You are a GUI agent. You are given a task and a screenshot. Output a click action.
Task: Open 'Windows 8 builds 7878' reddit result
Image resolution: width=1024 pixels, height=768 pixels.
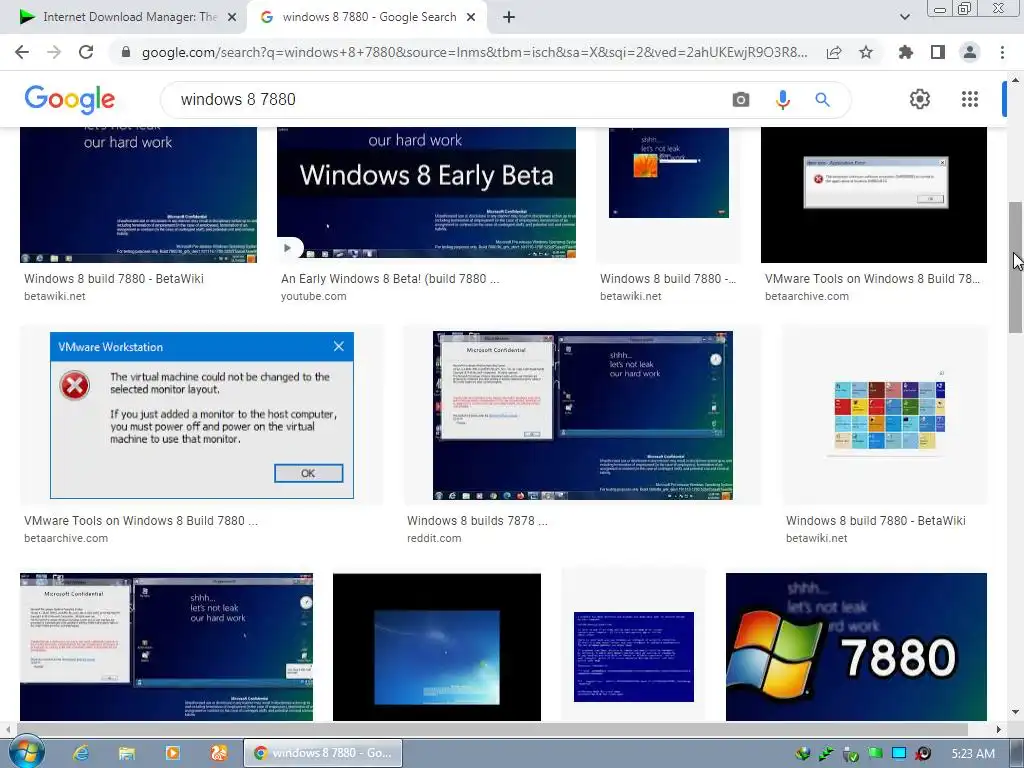pos(477,520)
